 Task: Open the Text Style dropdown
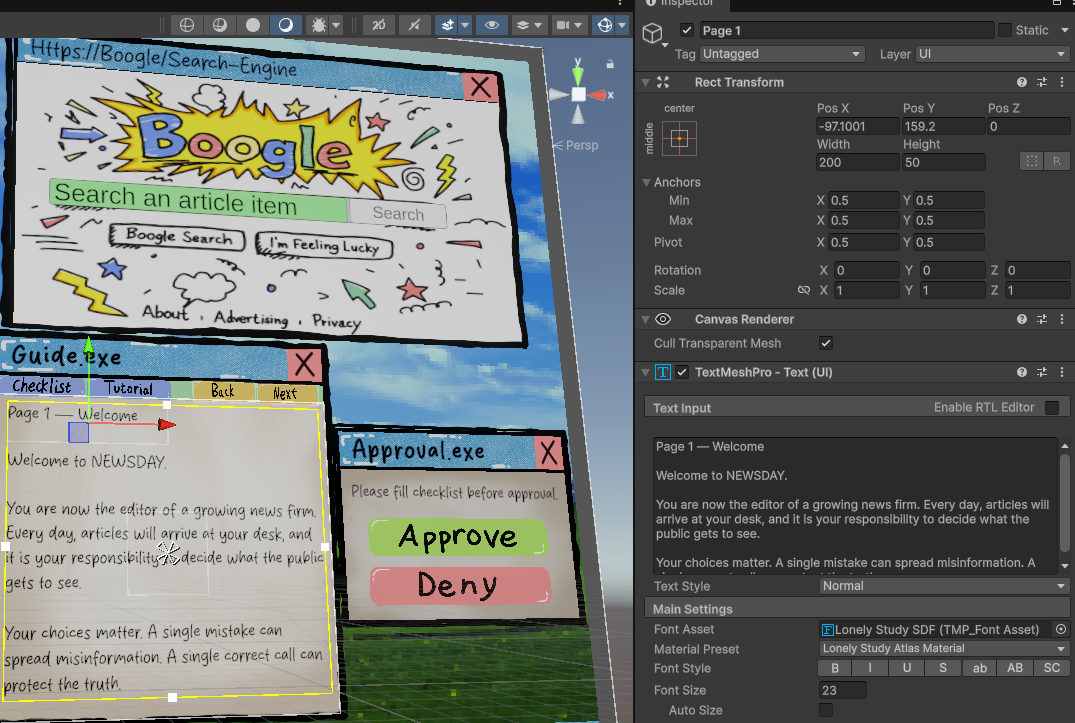[944, 586]
